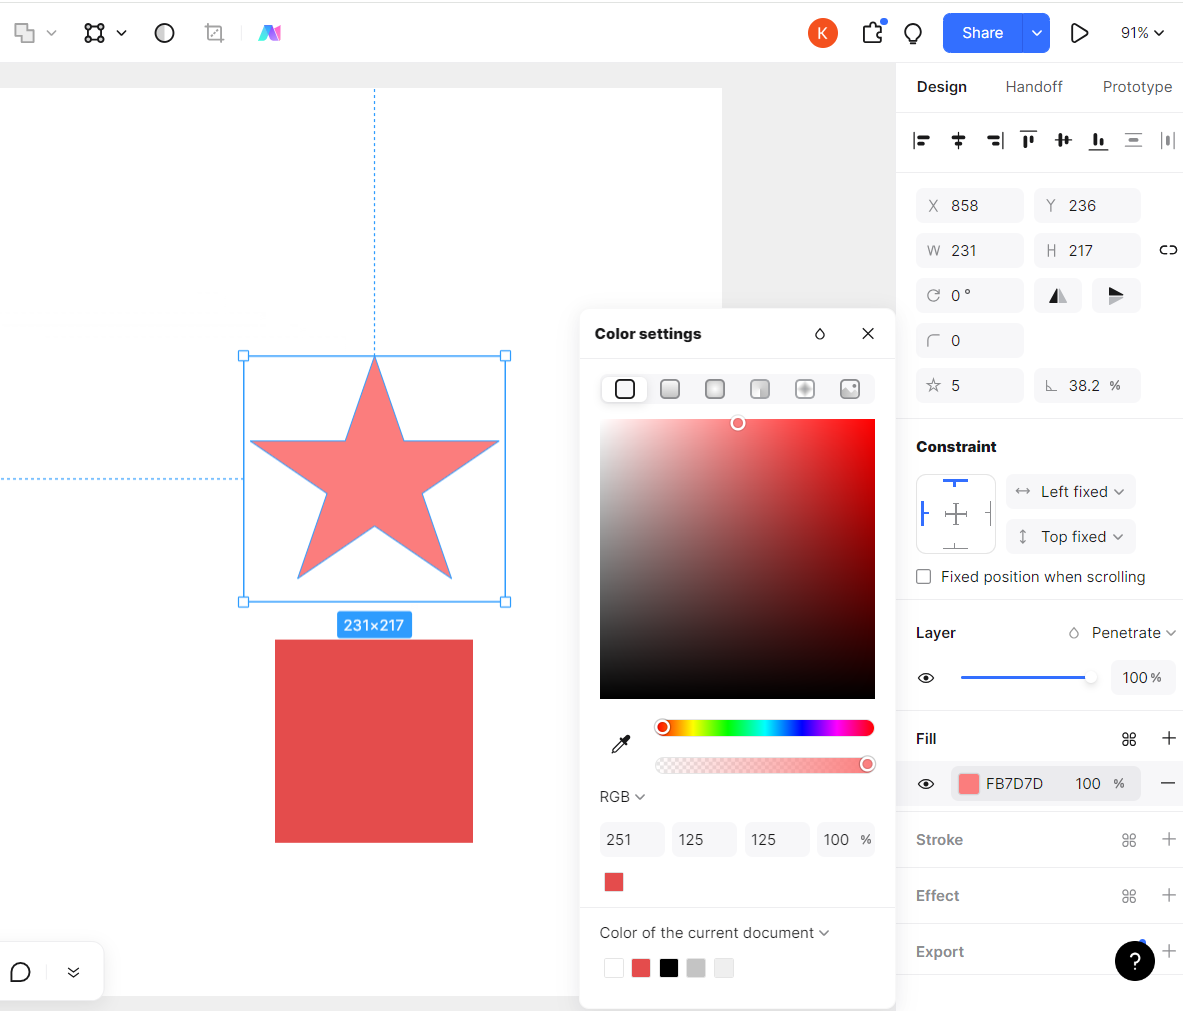The width and height of the screenshot is (1183, 1011).
Task: Align selection to top edge
Action: click(1028, 140)
